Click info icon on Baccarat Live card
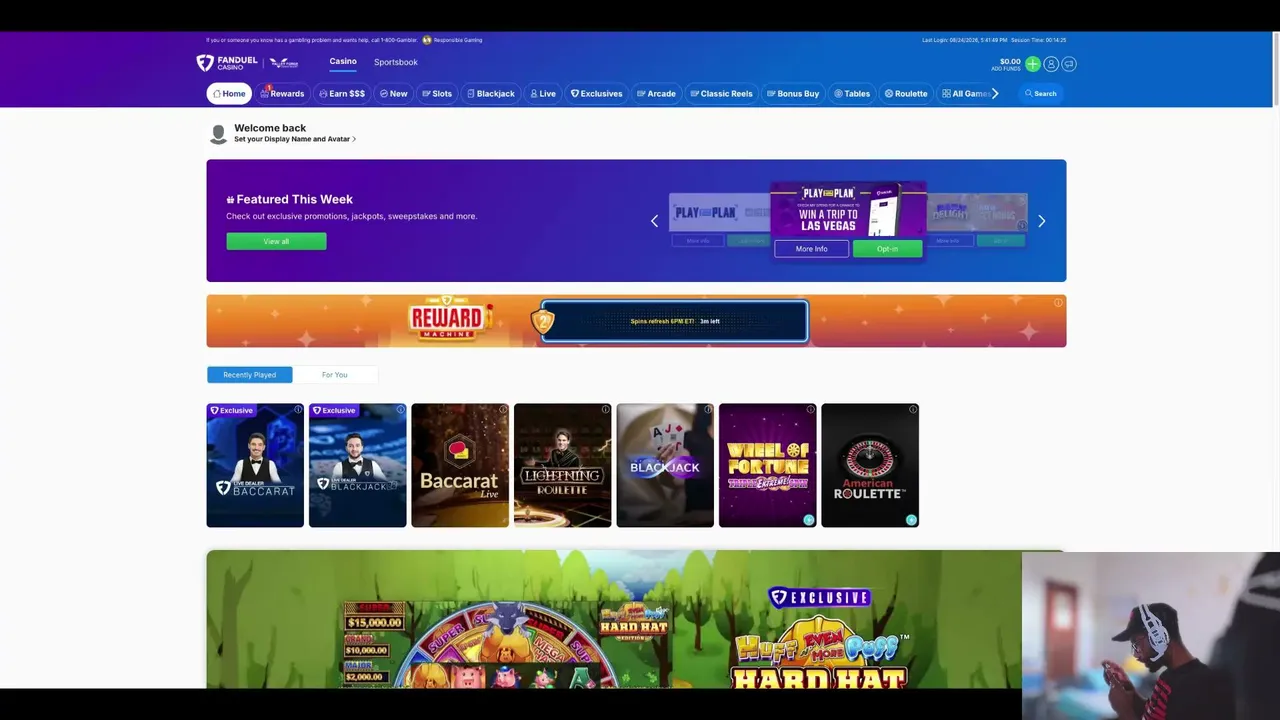The height and width of the screenshot is (720, 1280). (503, 410)
